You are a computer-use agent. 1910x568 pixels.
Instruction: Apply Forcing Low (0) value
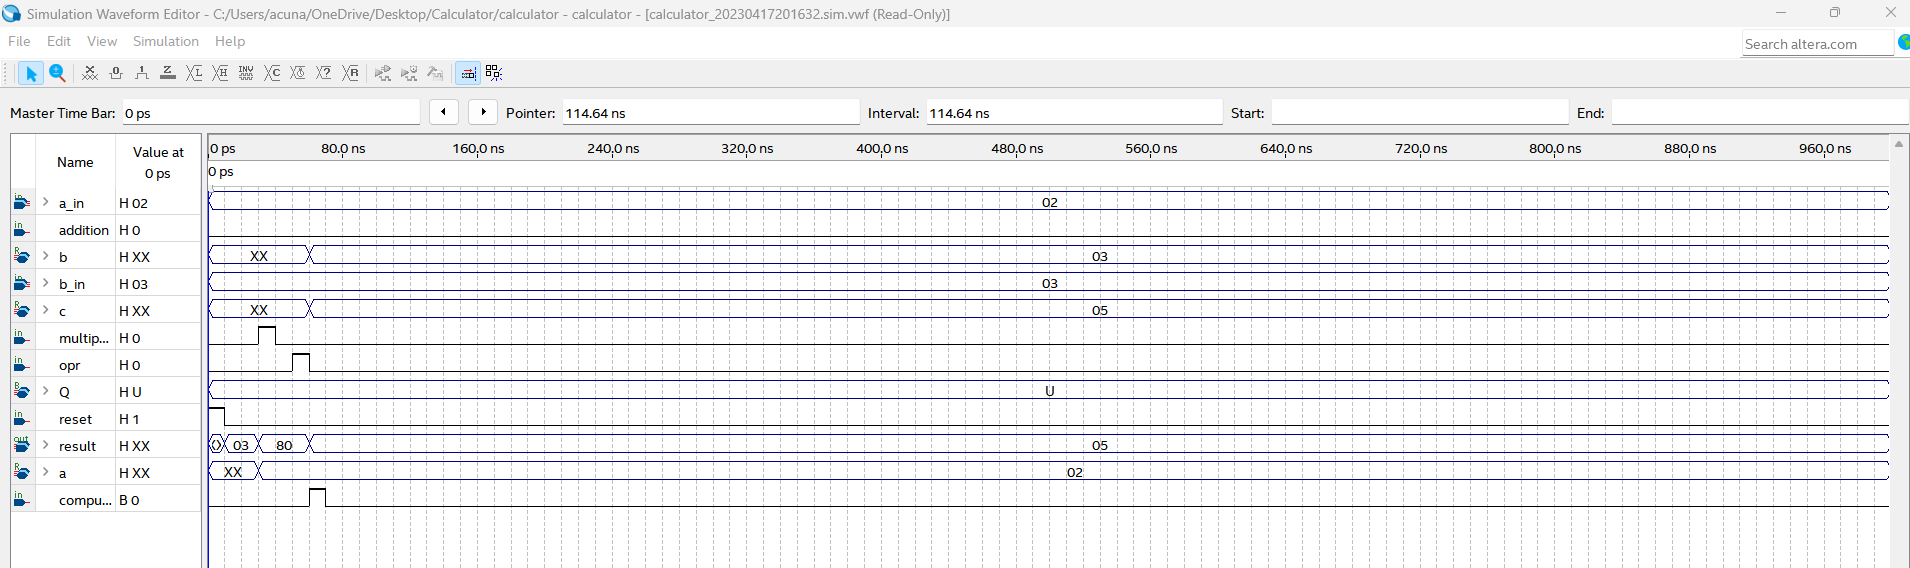coord(116,73)
